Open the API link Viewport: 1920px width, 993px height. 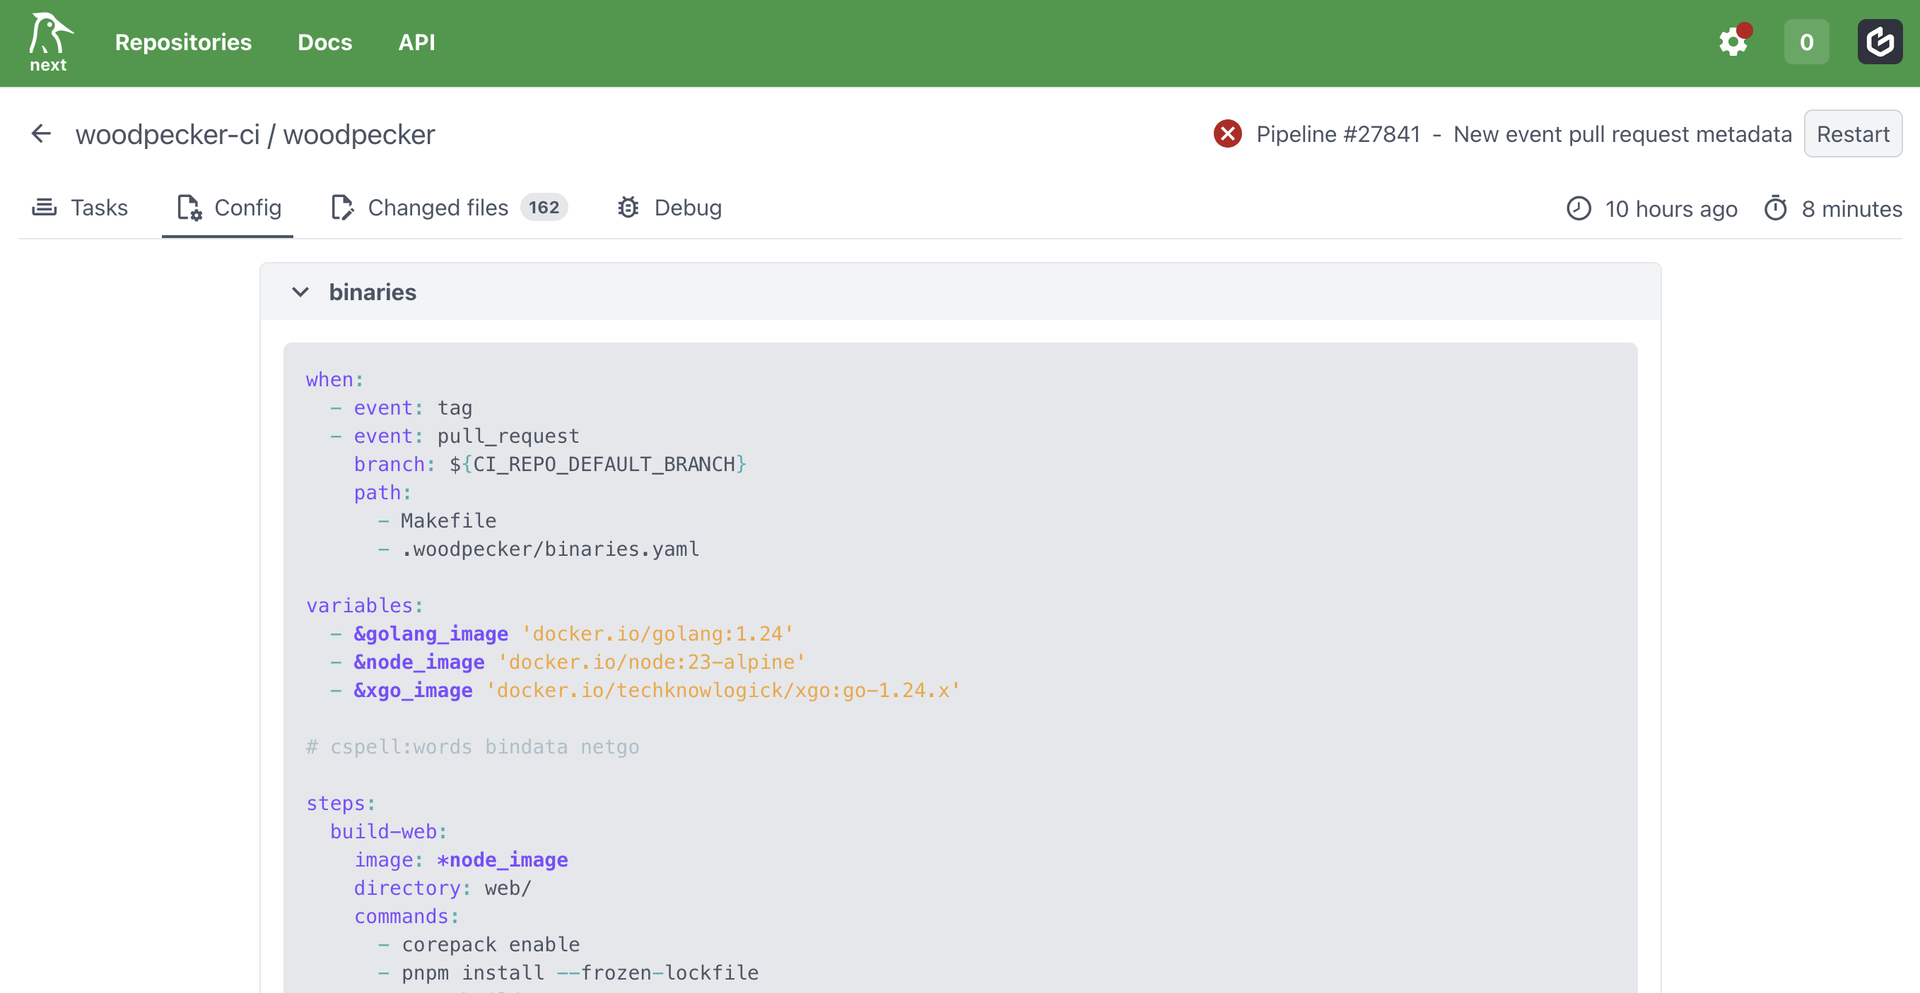(417, 42)
